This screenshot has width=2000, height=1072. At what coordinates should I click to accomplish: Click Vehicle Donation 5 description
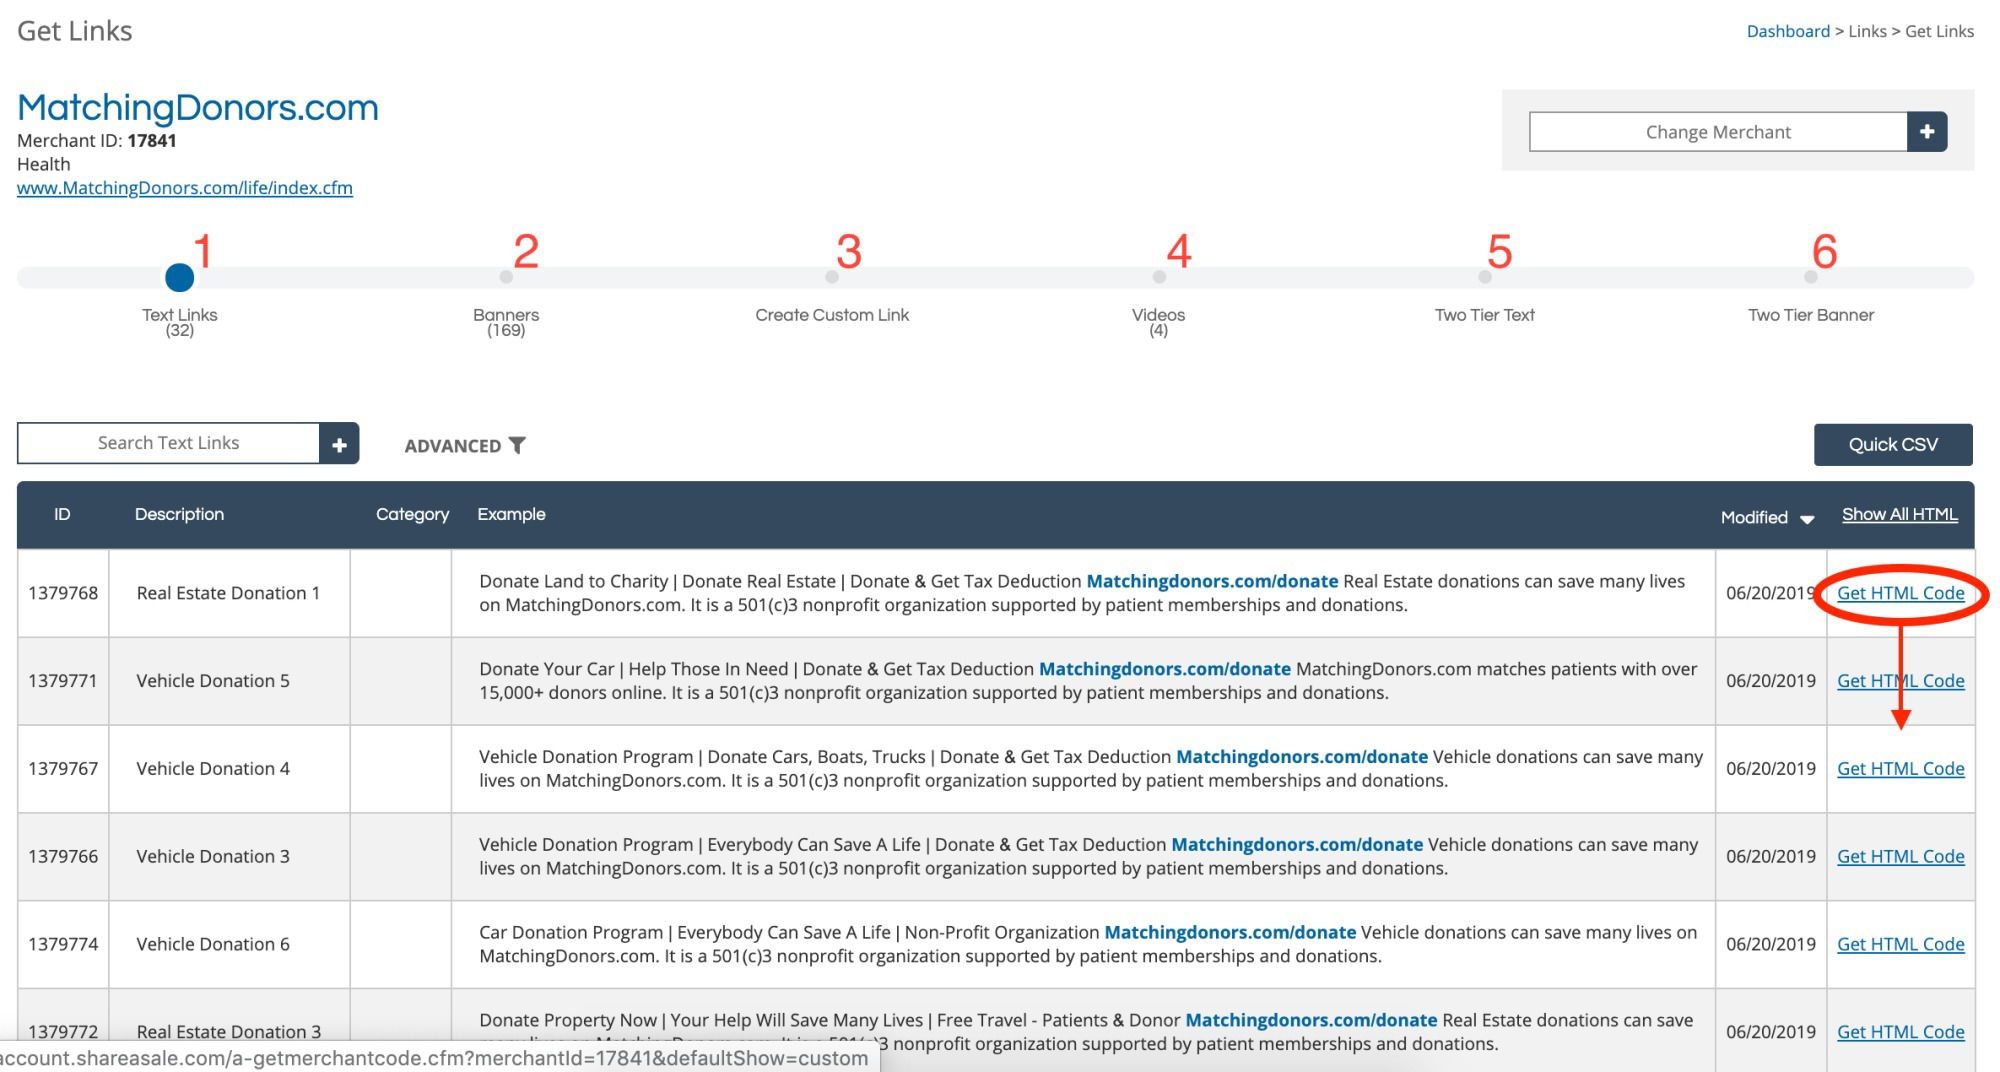(213, 681)
